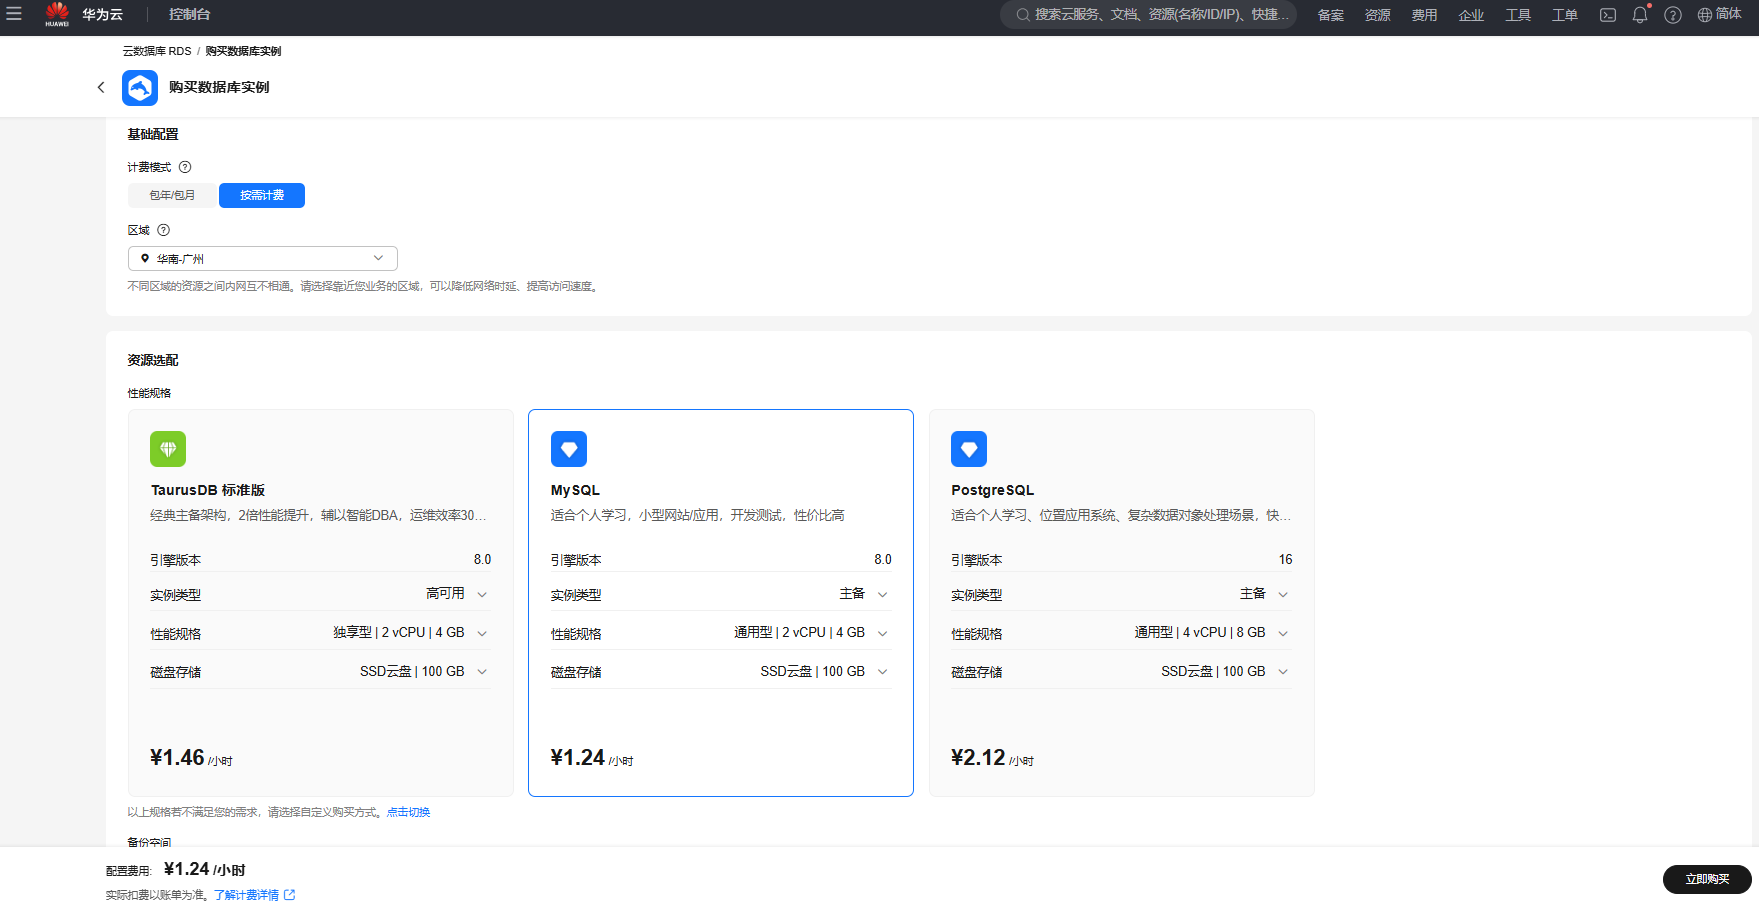The image size is (1759, 902).
Task: Open the hamburger navigation menu
Action: 14,14
